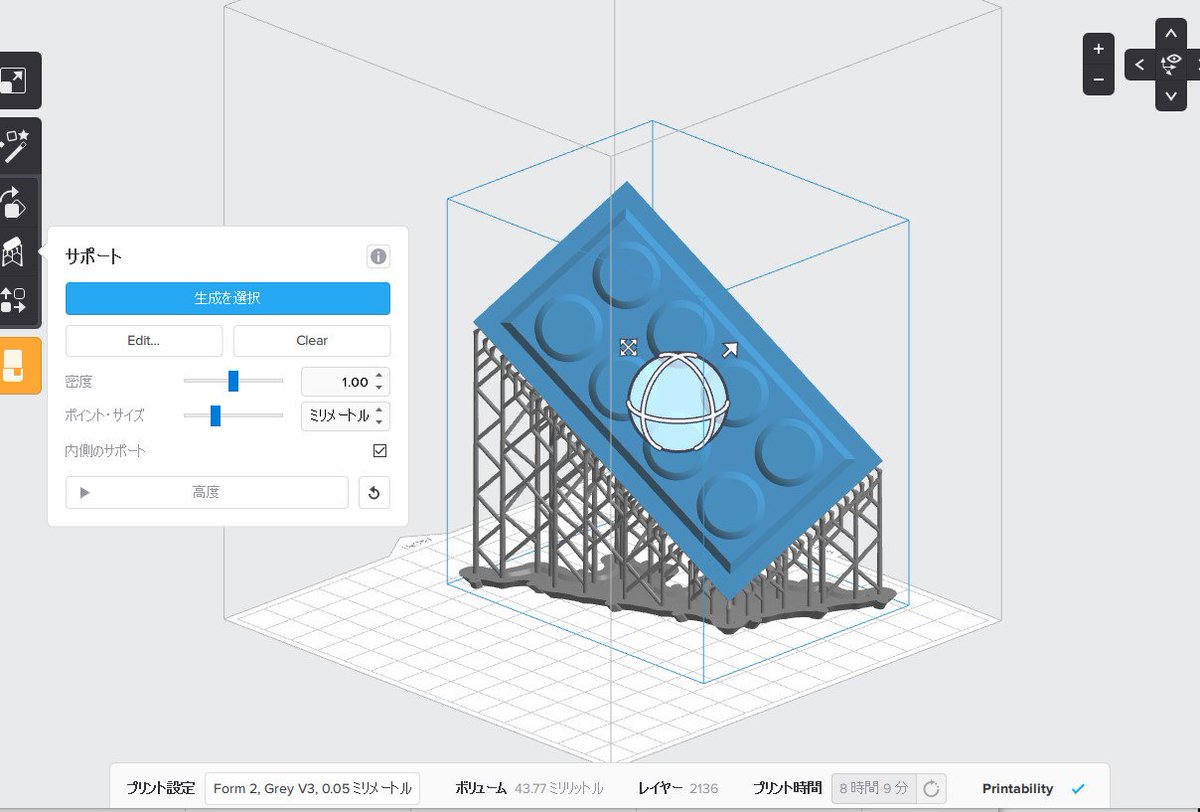This screenshot has width=1200, height=812.
Task: Select the One-Click Print magic wand tool
Action: click(x=14, y=146)
